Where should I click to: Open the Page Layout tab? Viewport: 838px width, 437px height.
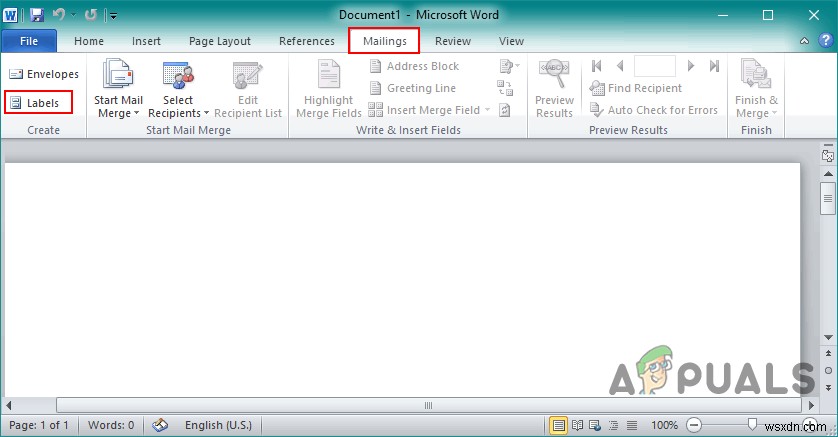click(220, 41)
